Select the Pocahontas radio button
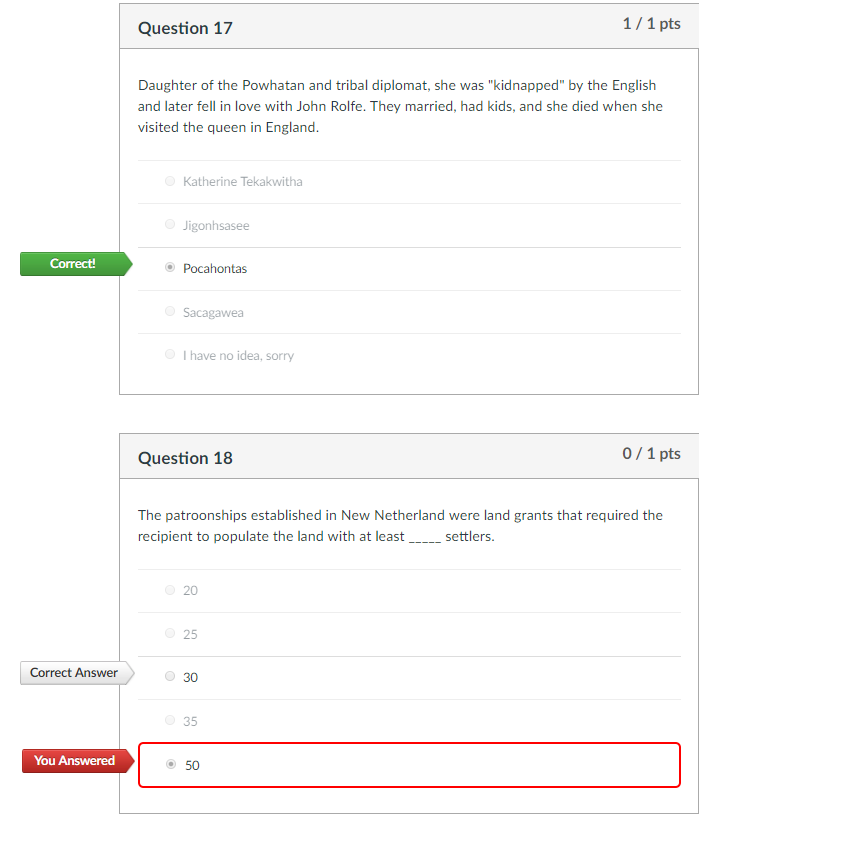 [x=170, y=268]
